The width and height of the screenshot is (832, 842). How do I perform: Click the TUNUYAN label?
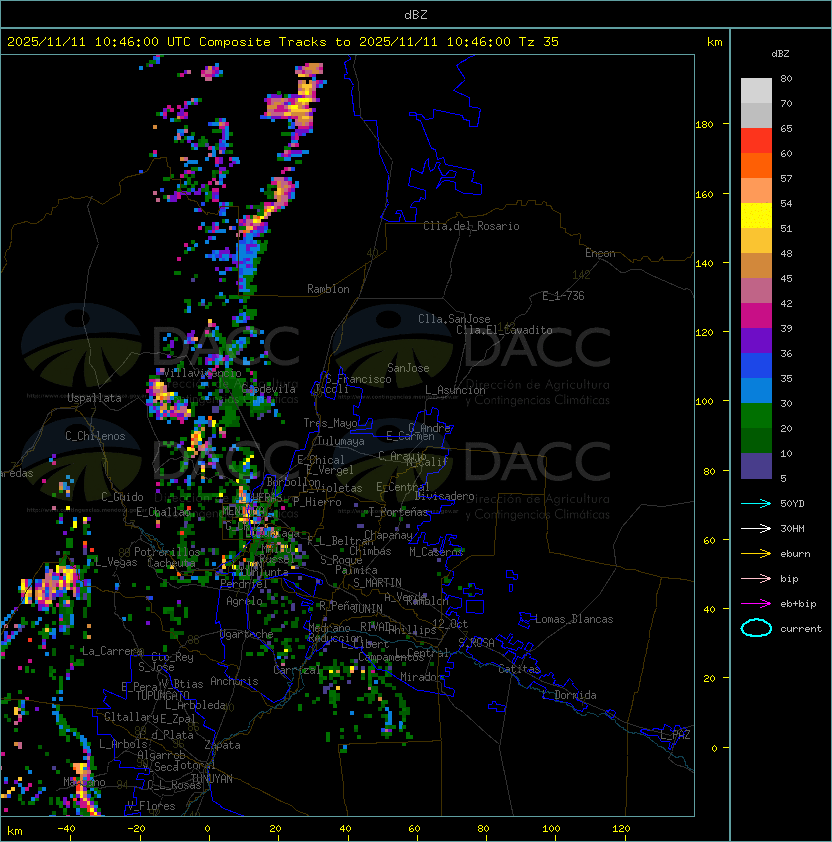(211, 779)
